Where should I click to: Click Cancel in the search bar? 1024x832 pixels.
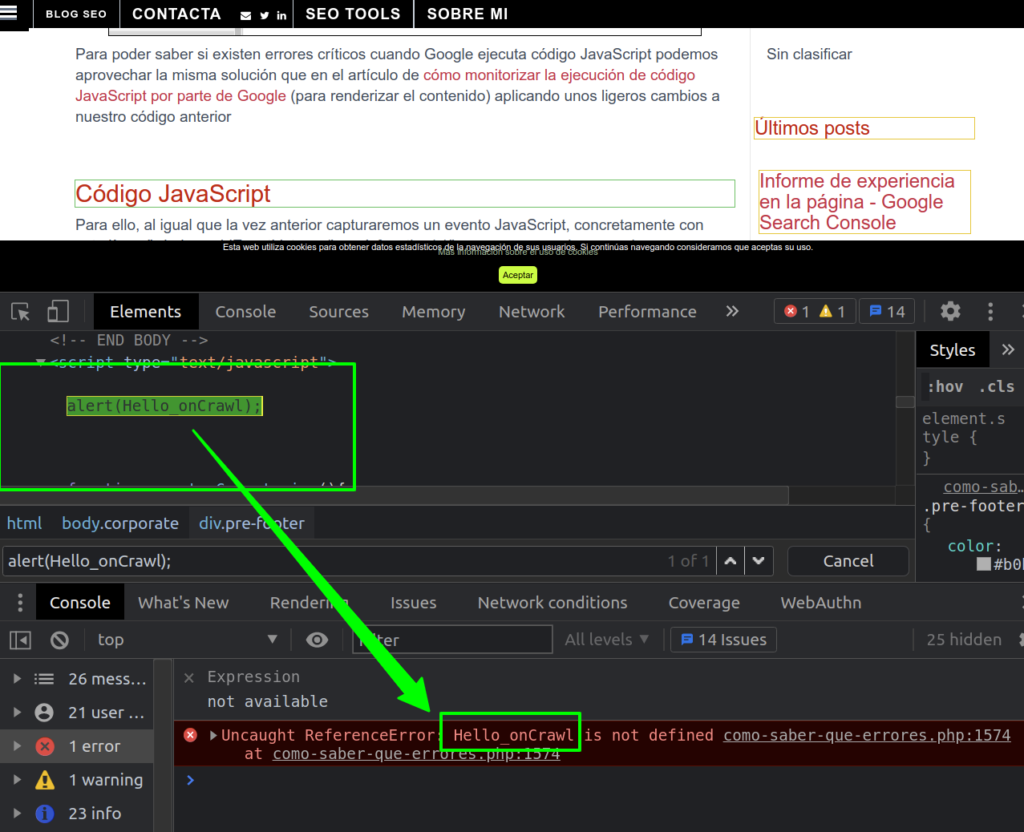point(848,561)
